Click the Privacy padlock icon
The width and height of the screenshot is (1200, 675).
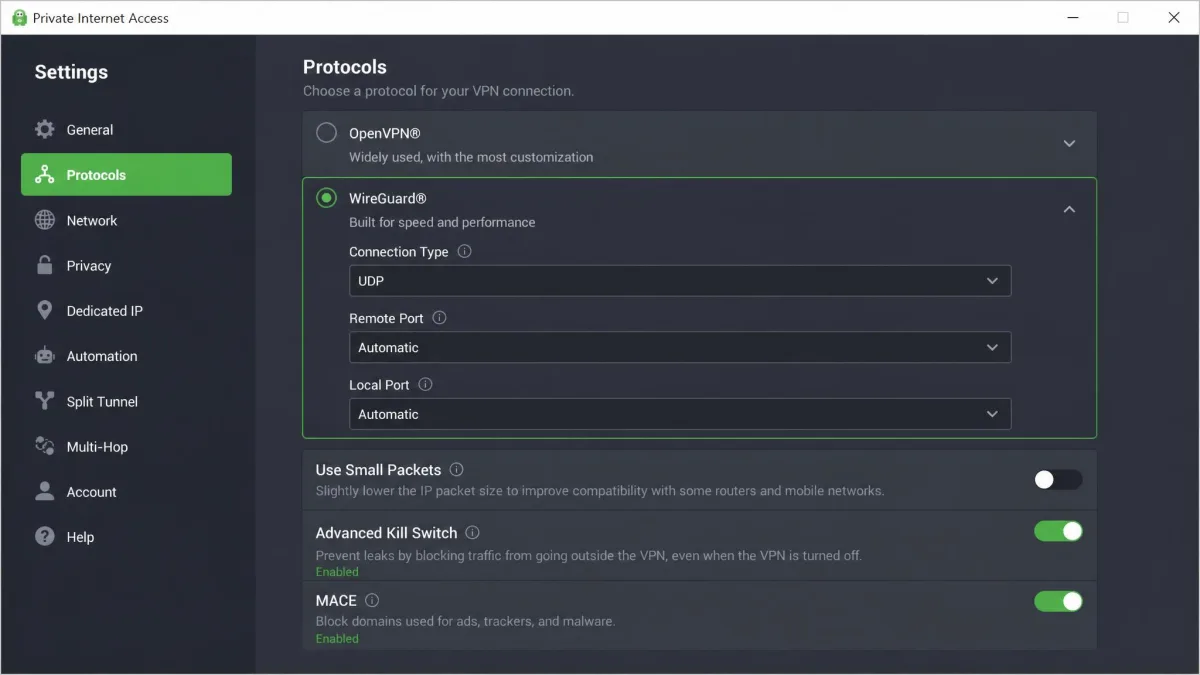pos(45,265)
